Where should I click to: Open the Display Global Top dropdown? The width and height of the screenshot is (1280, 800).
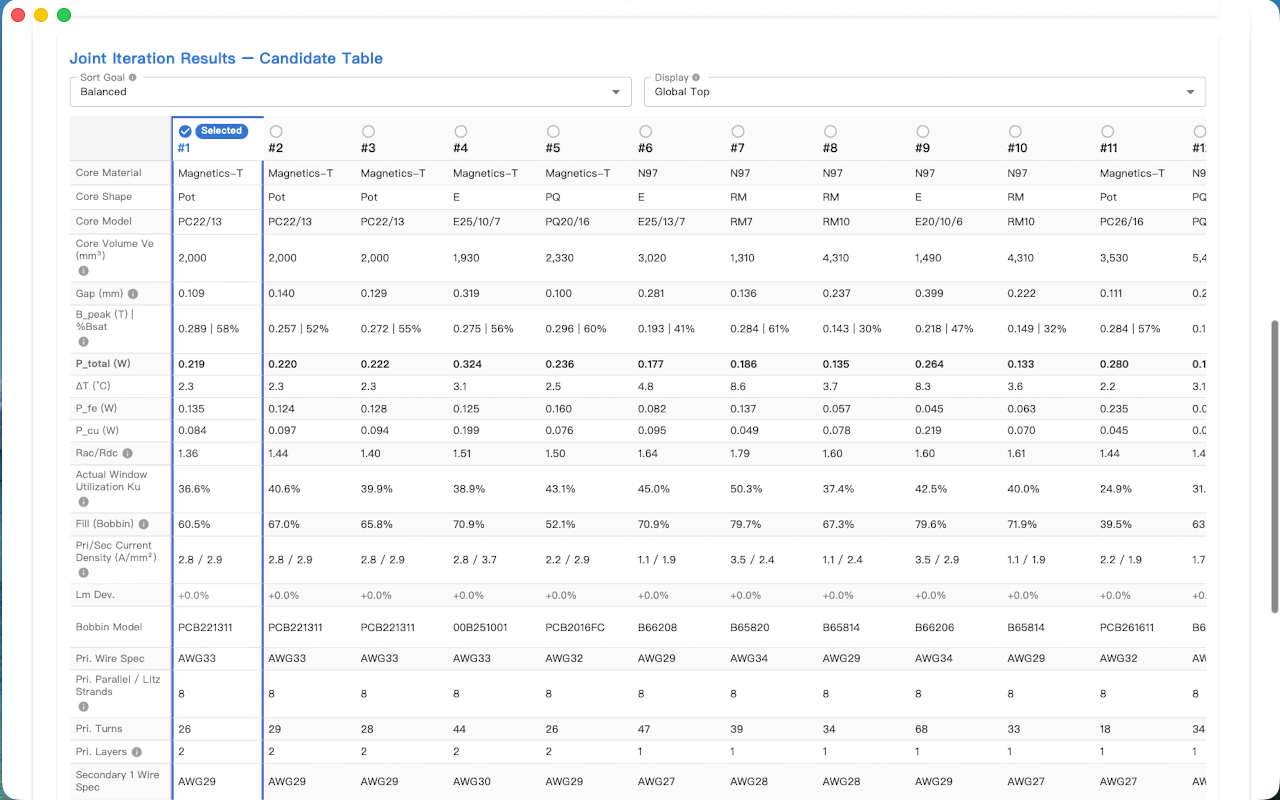[x=925, y=91]
